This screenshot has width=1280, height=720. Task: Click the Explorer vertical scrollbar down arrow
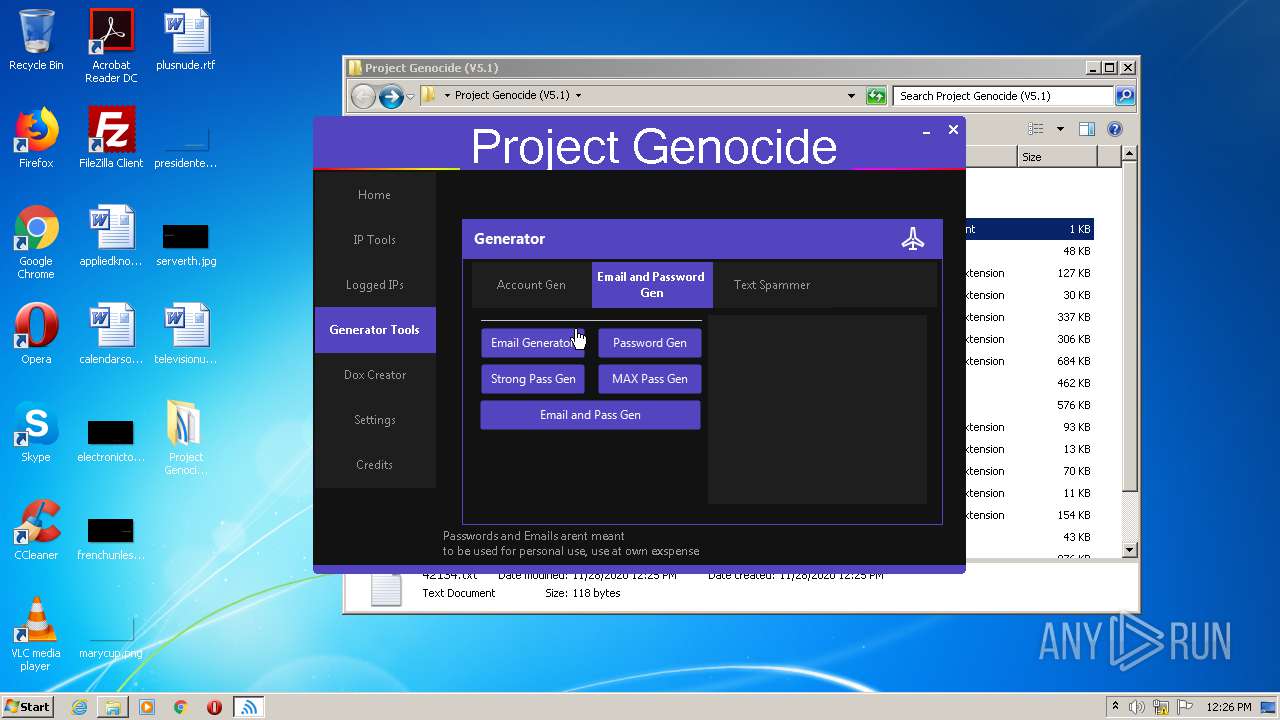click(x=1129, y=550)
